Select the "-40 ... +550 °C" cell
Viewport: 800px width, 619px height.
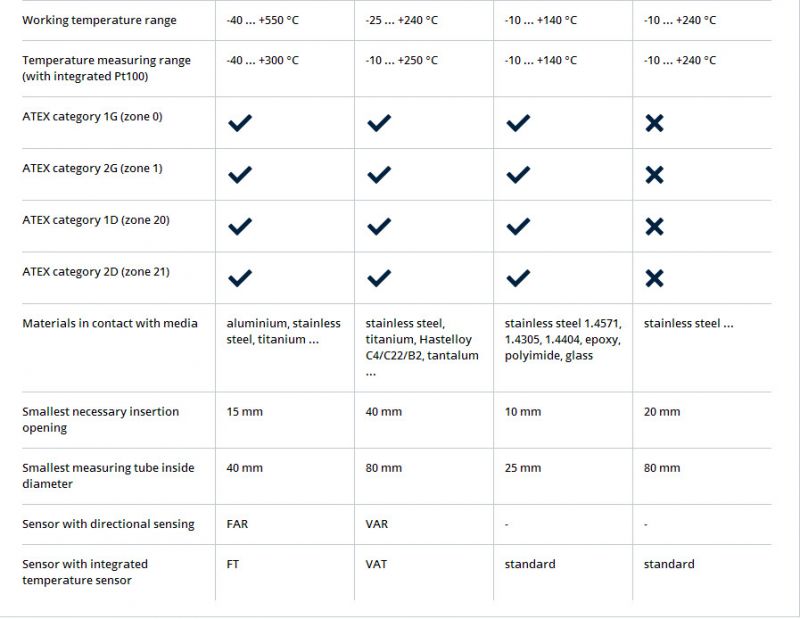coord(263,20)
